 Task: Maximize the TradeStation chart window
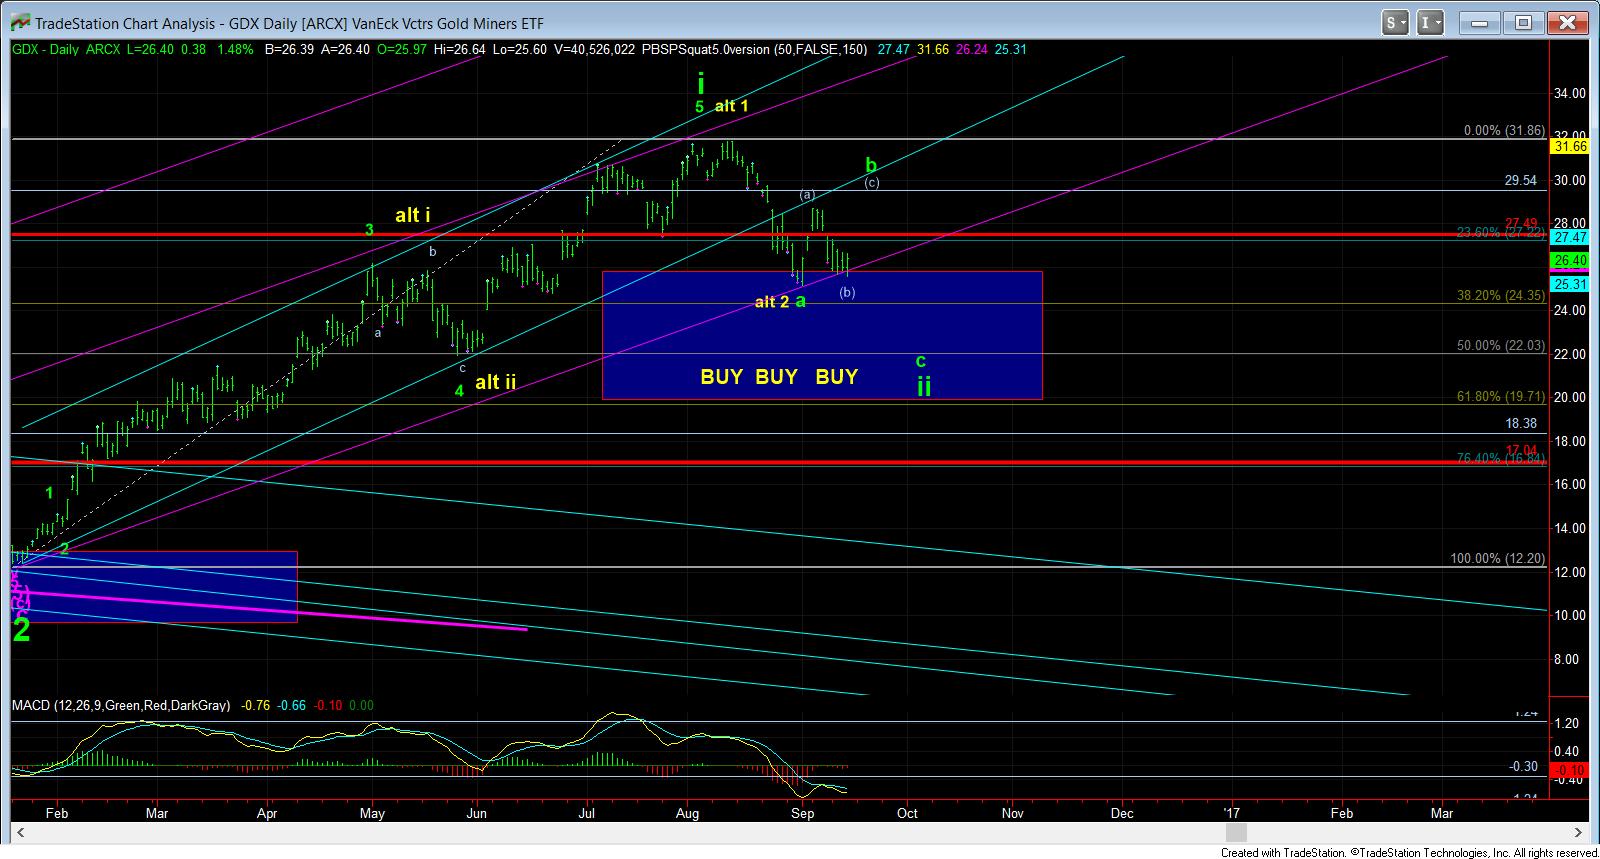(1523, 22)
